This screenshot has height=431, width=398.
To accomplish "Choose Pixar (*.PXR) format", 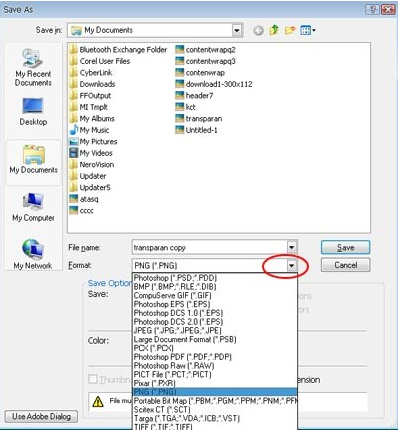I will click(x=215, y=383).
